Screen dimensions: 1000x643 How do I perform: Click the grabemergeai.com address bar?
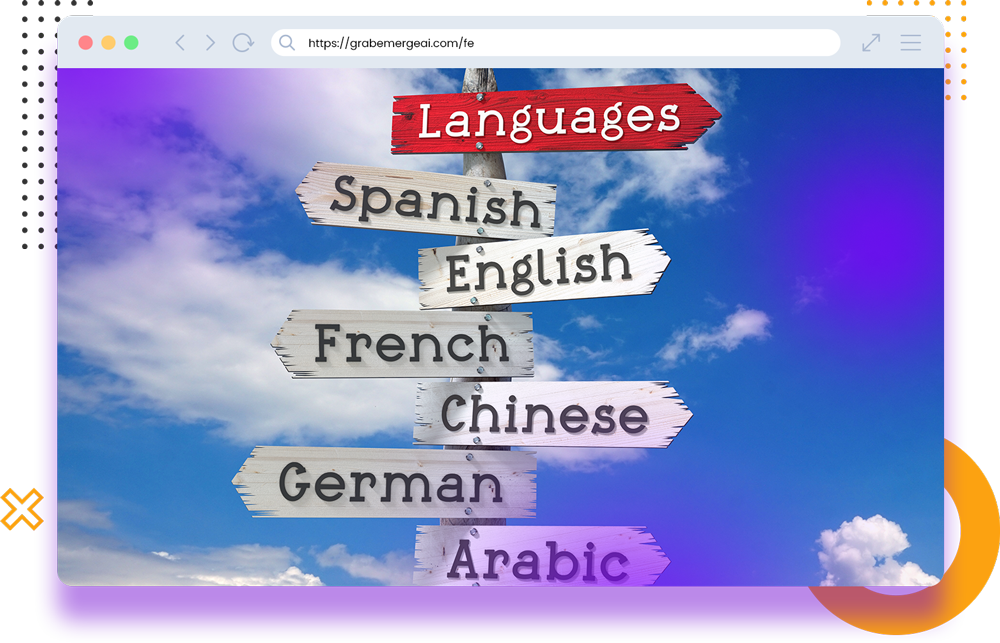560,43
